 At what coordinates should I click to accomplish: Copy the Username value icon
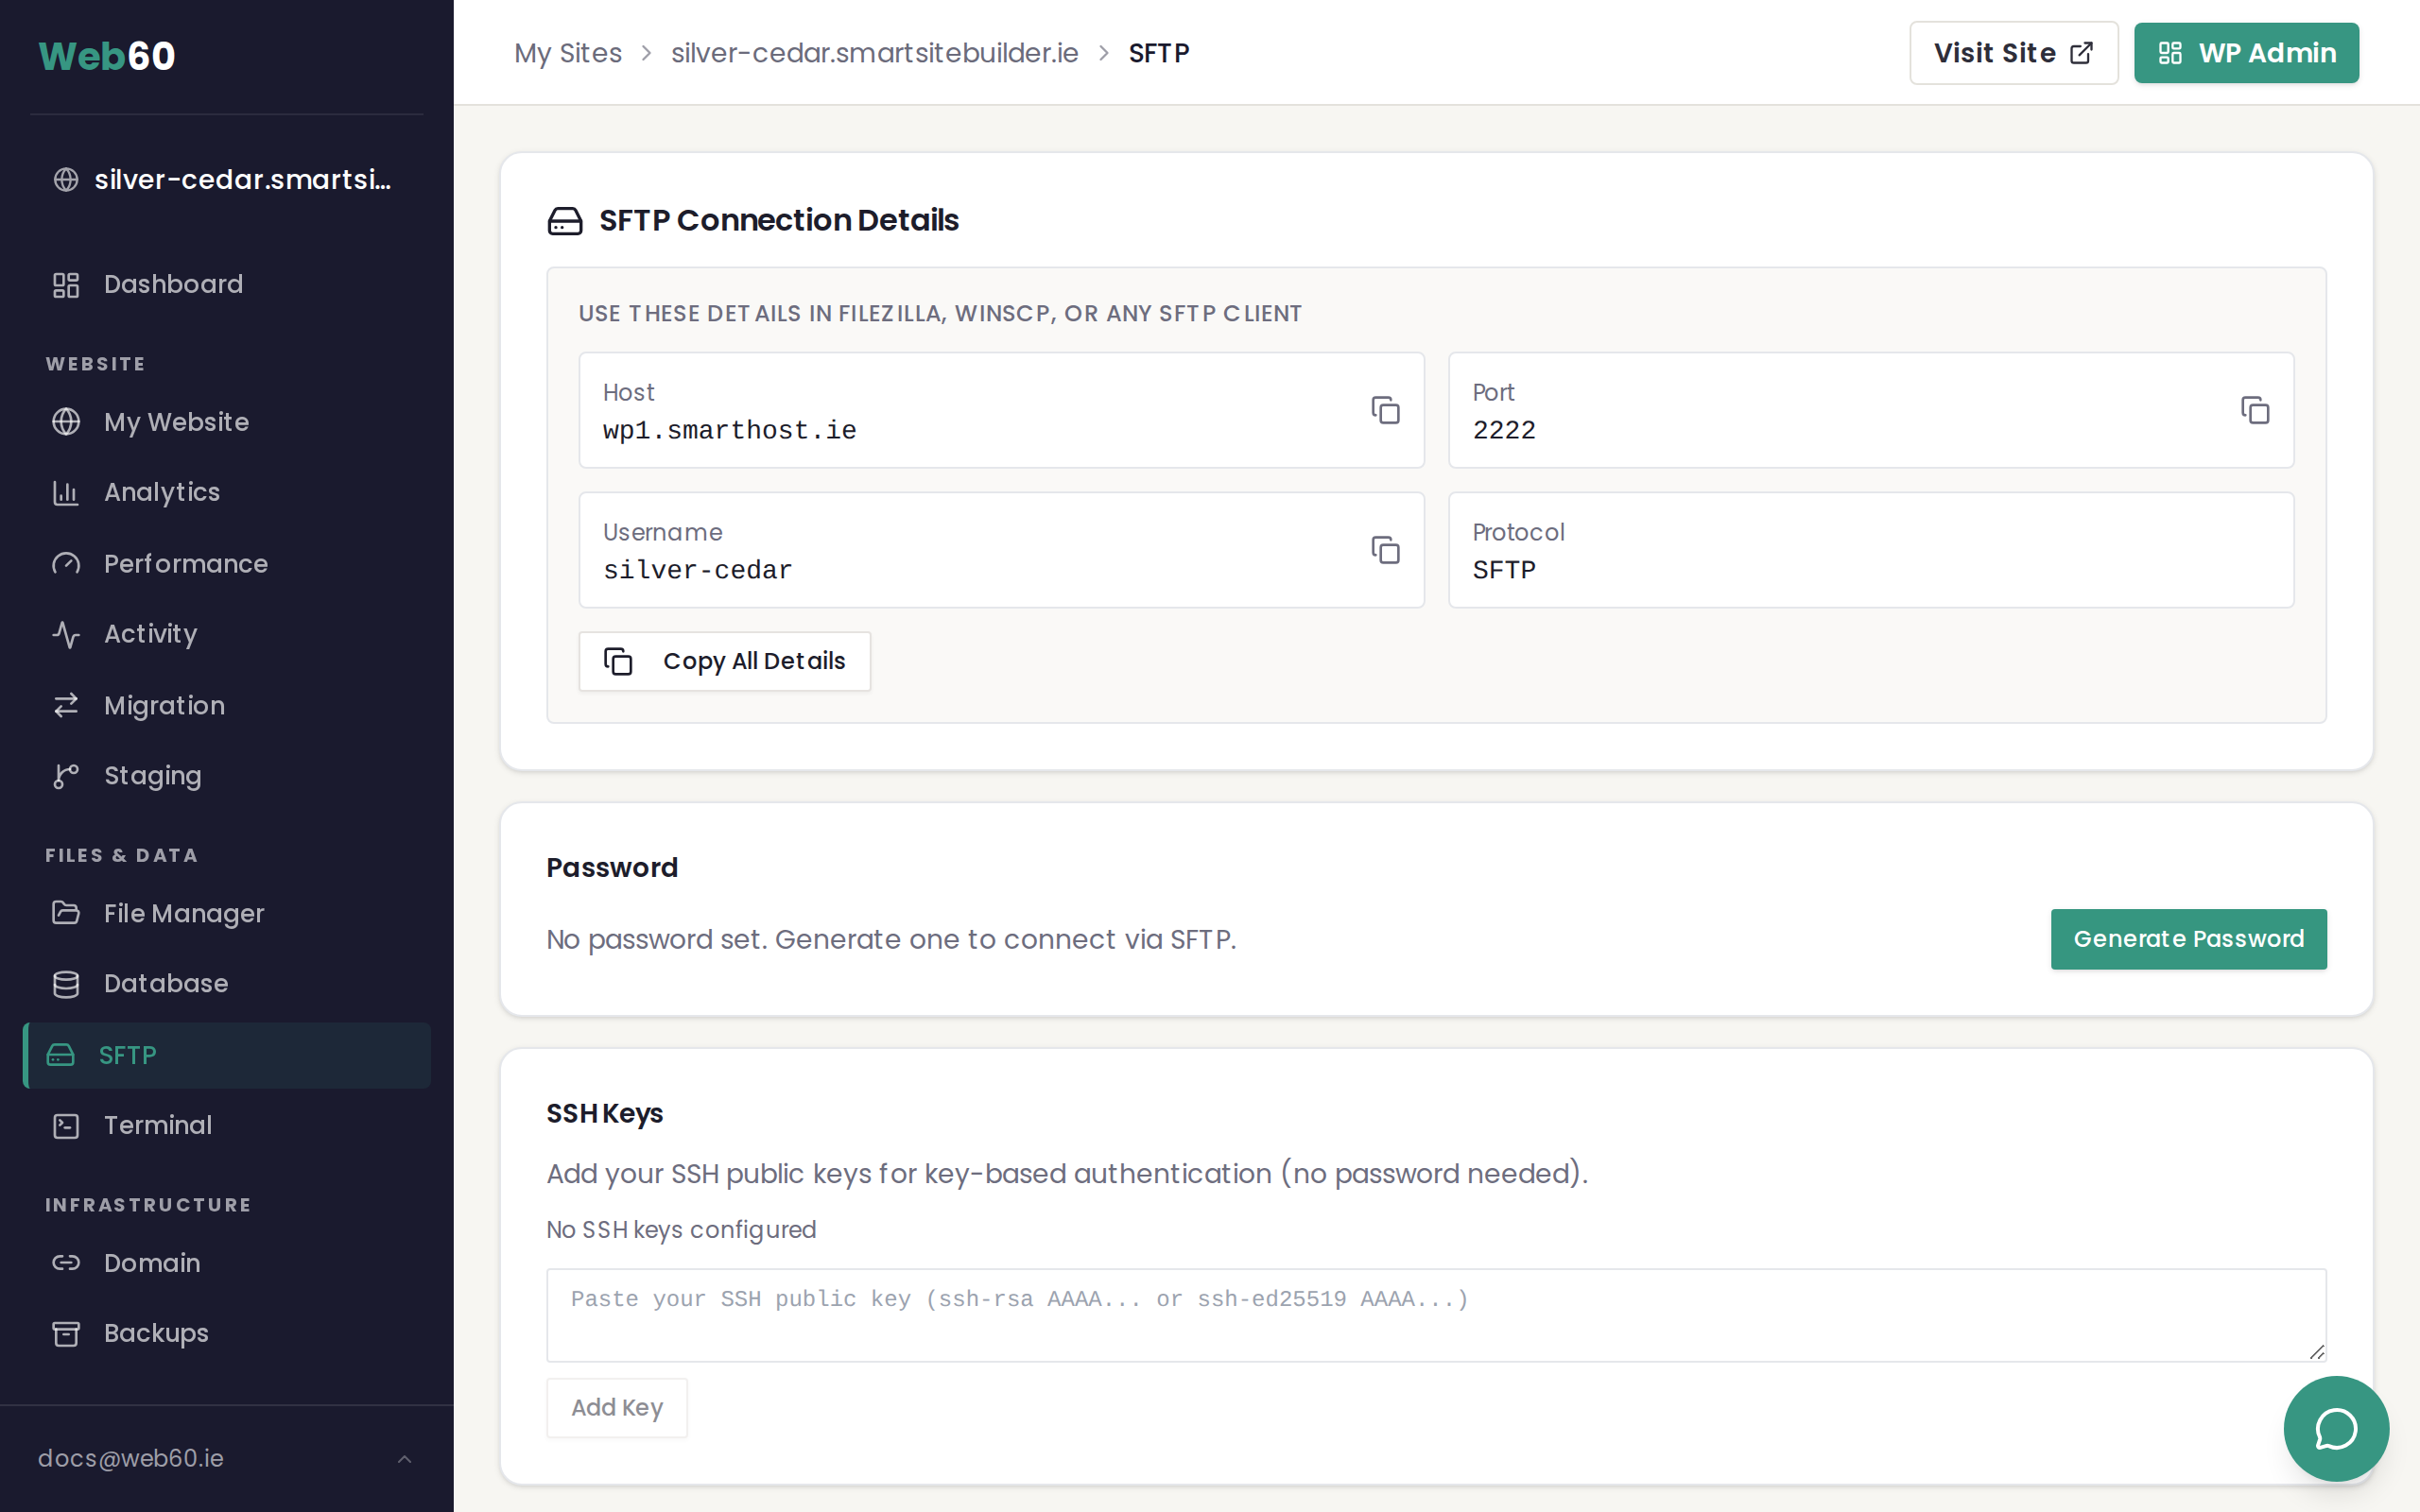1385,550
